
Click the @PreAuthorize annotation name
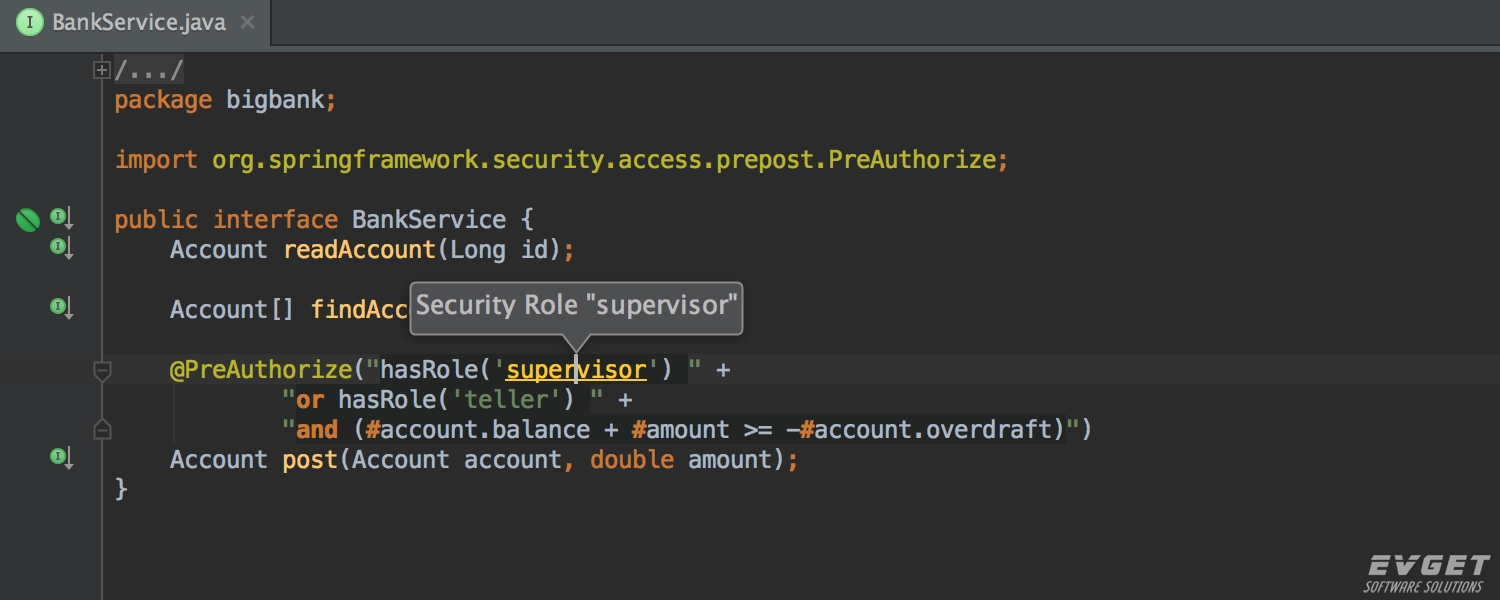262,370
